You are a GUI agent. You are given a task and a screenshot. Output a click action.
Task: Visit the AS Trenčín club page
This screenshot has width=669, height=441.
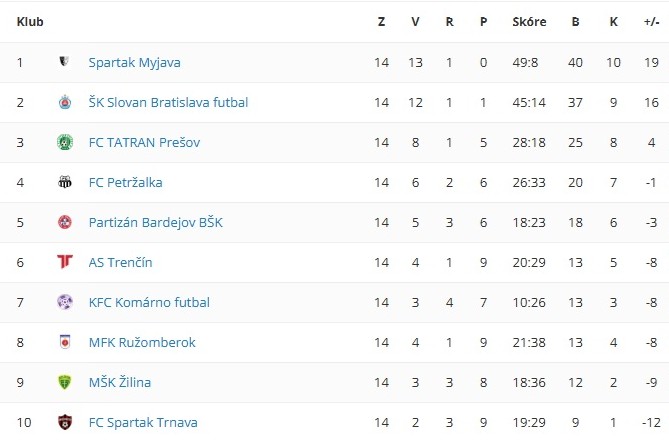[120, 262]
